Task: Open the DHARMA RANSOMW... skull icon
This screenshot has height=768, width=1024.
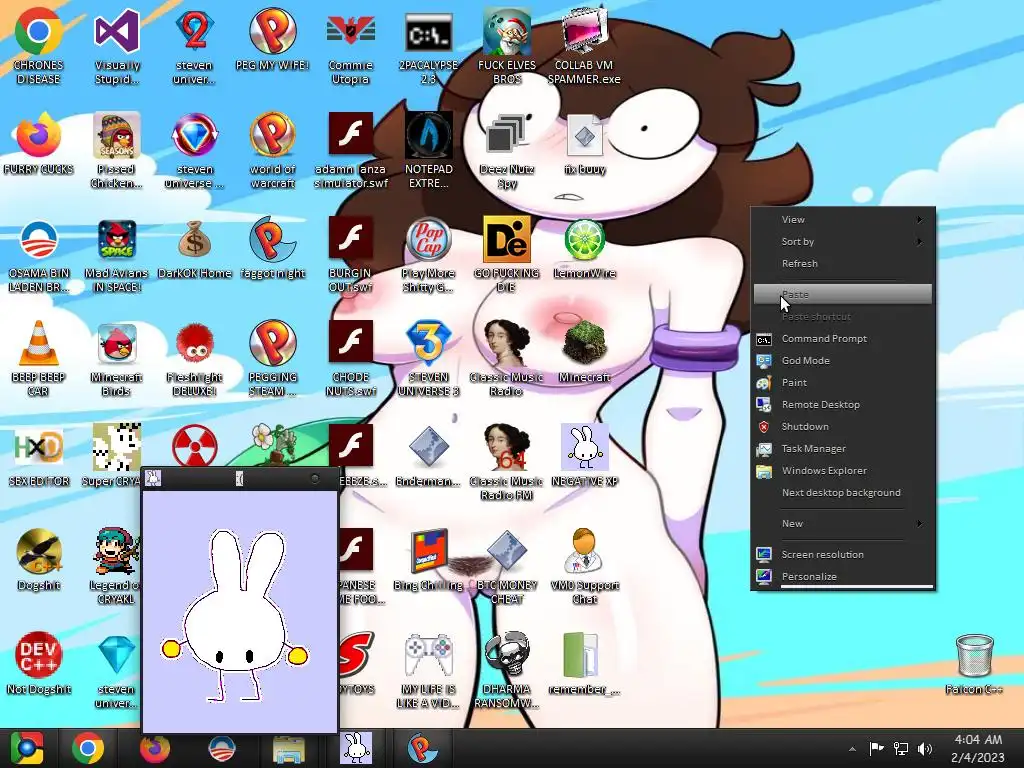Action: (x=506, y=655)
